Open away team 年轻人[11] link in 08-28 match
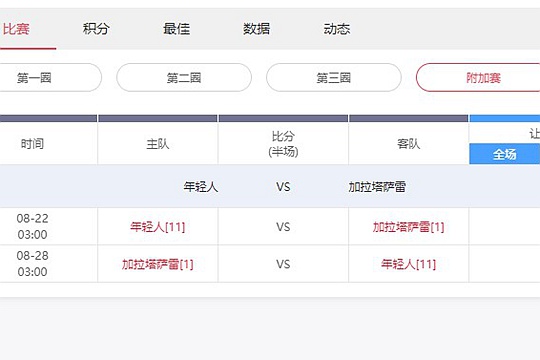Viewport: 540px width, 360px height. 408,264
